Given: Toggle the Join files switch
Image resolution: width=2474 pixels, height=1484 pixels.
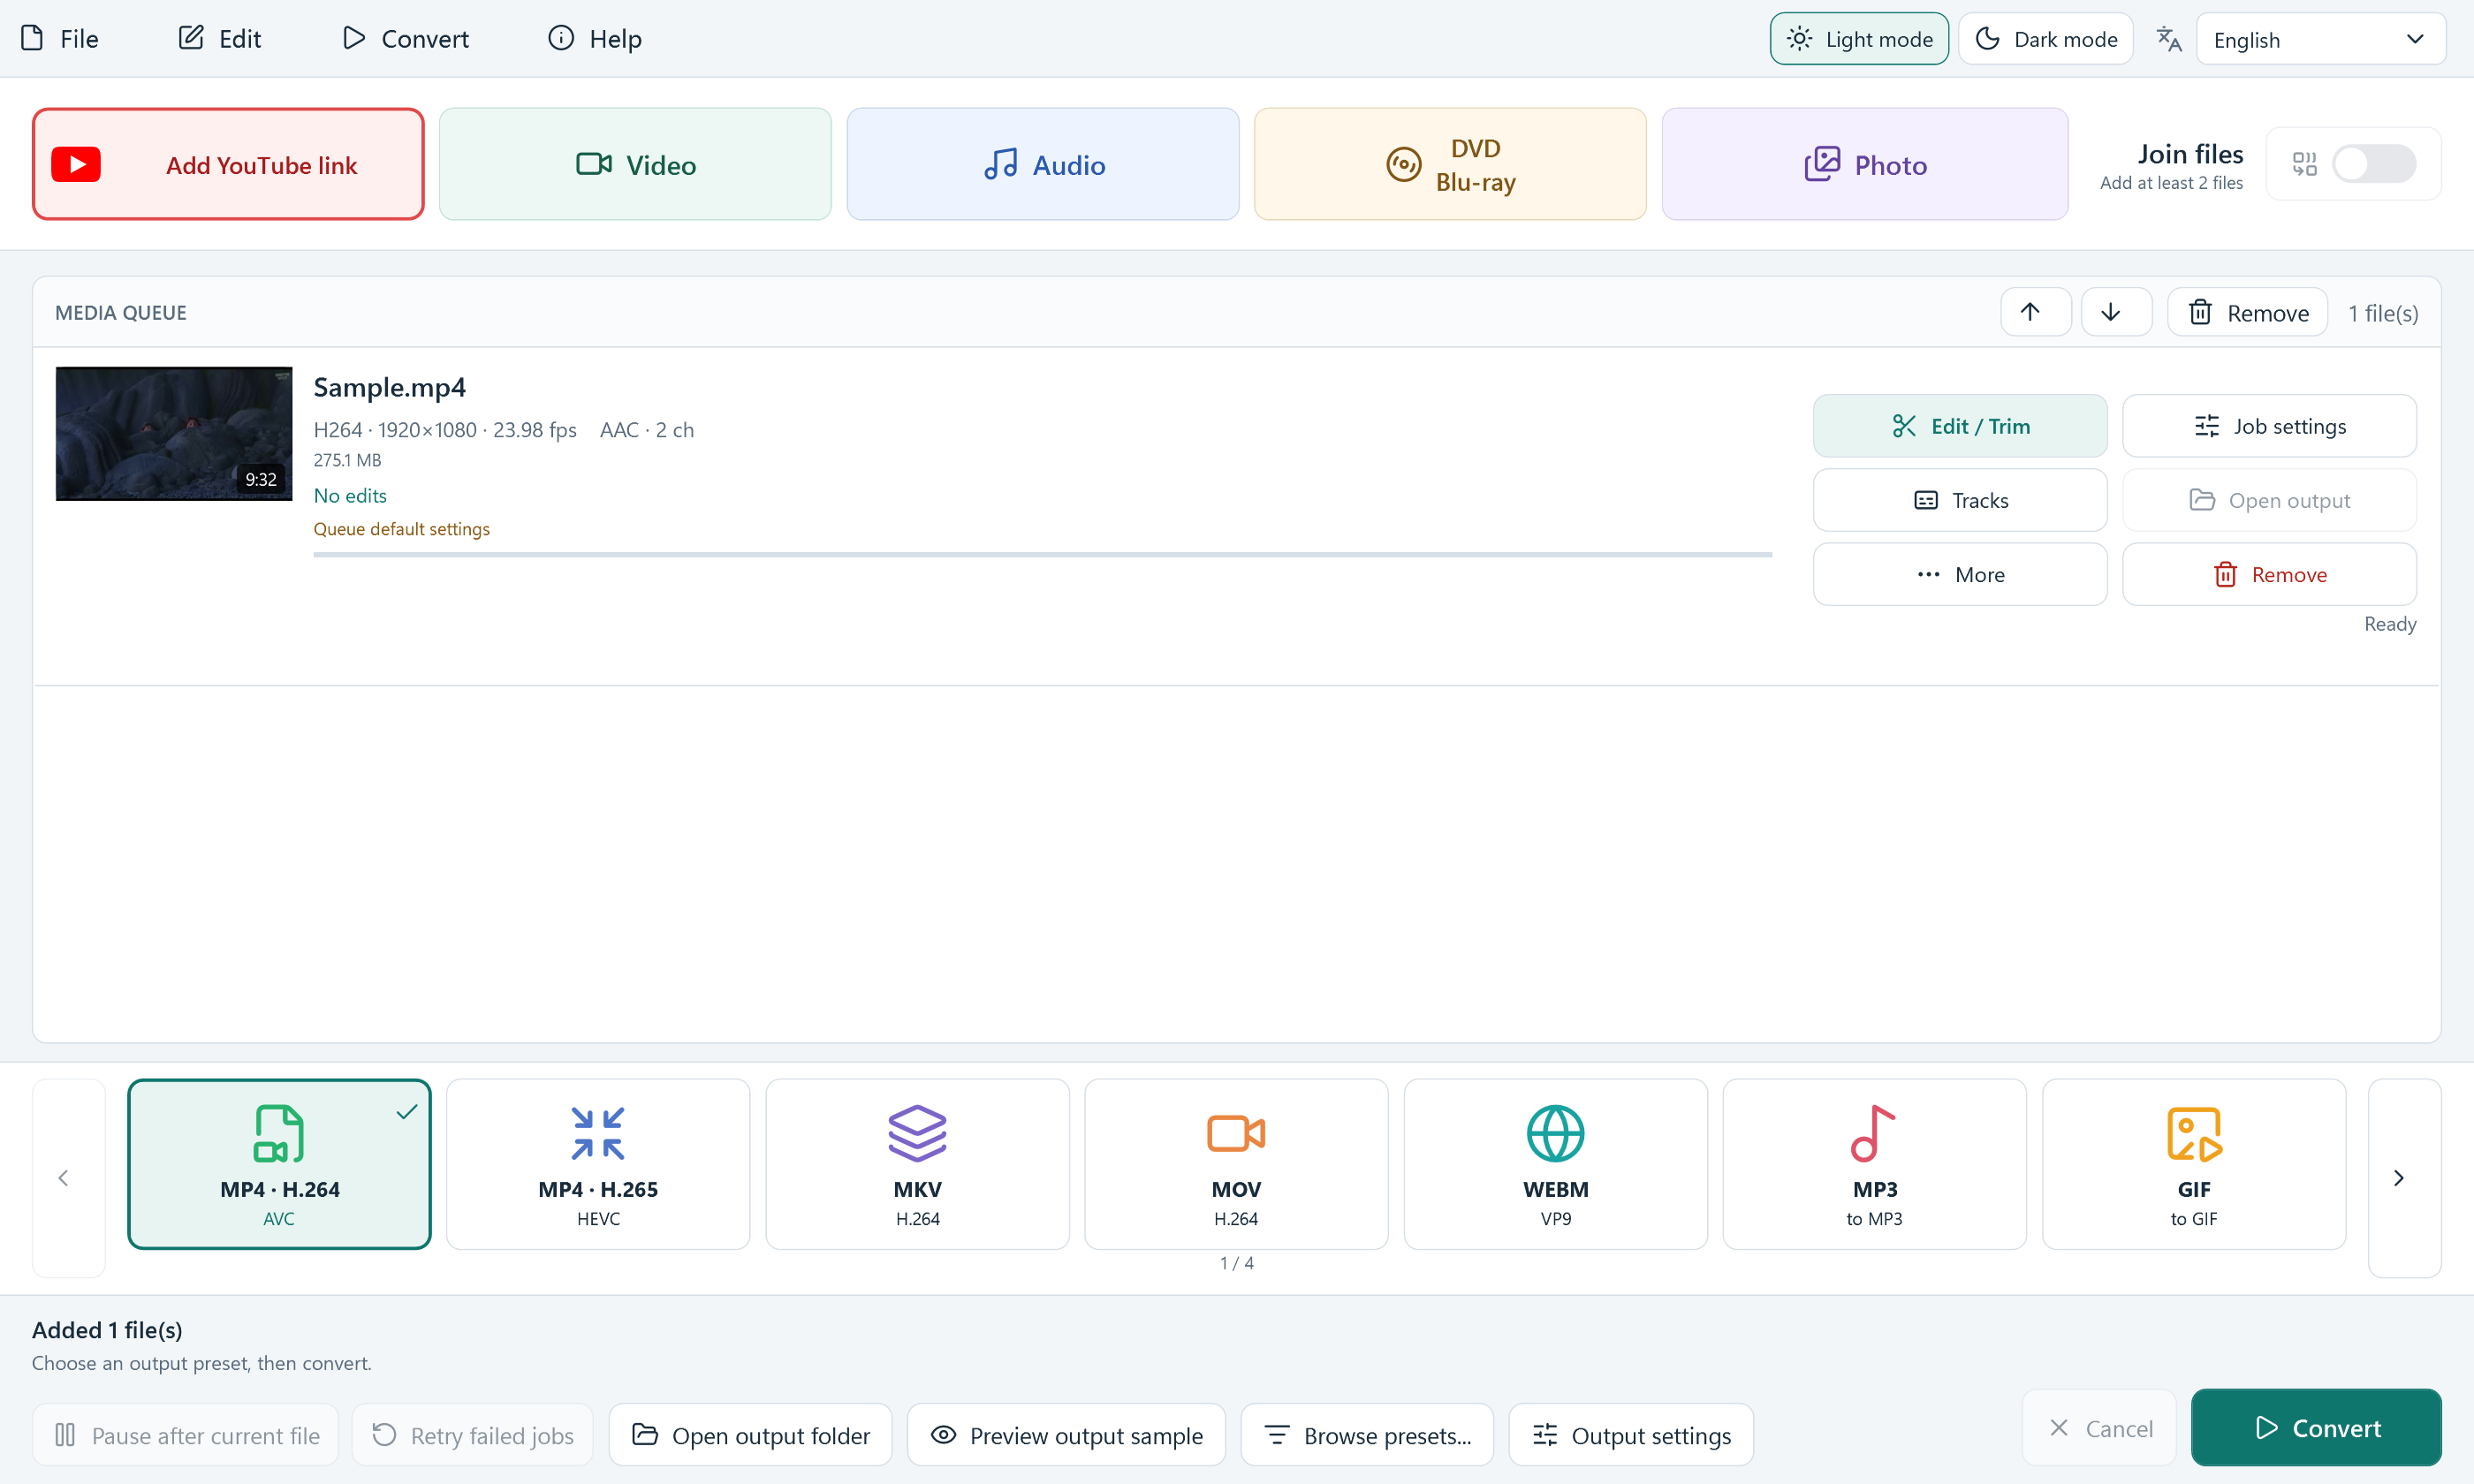Looking at the screenshot, I should 2374,164.
